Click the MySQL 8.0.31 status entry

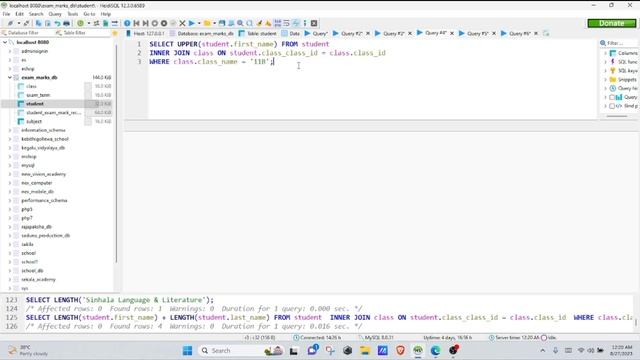(376, 338)
